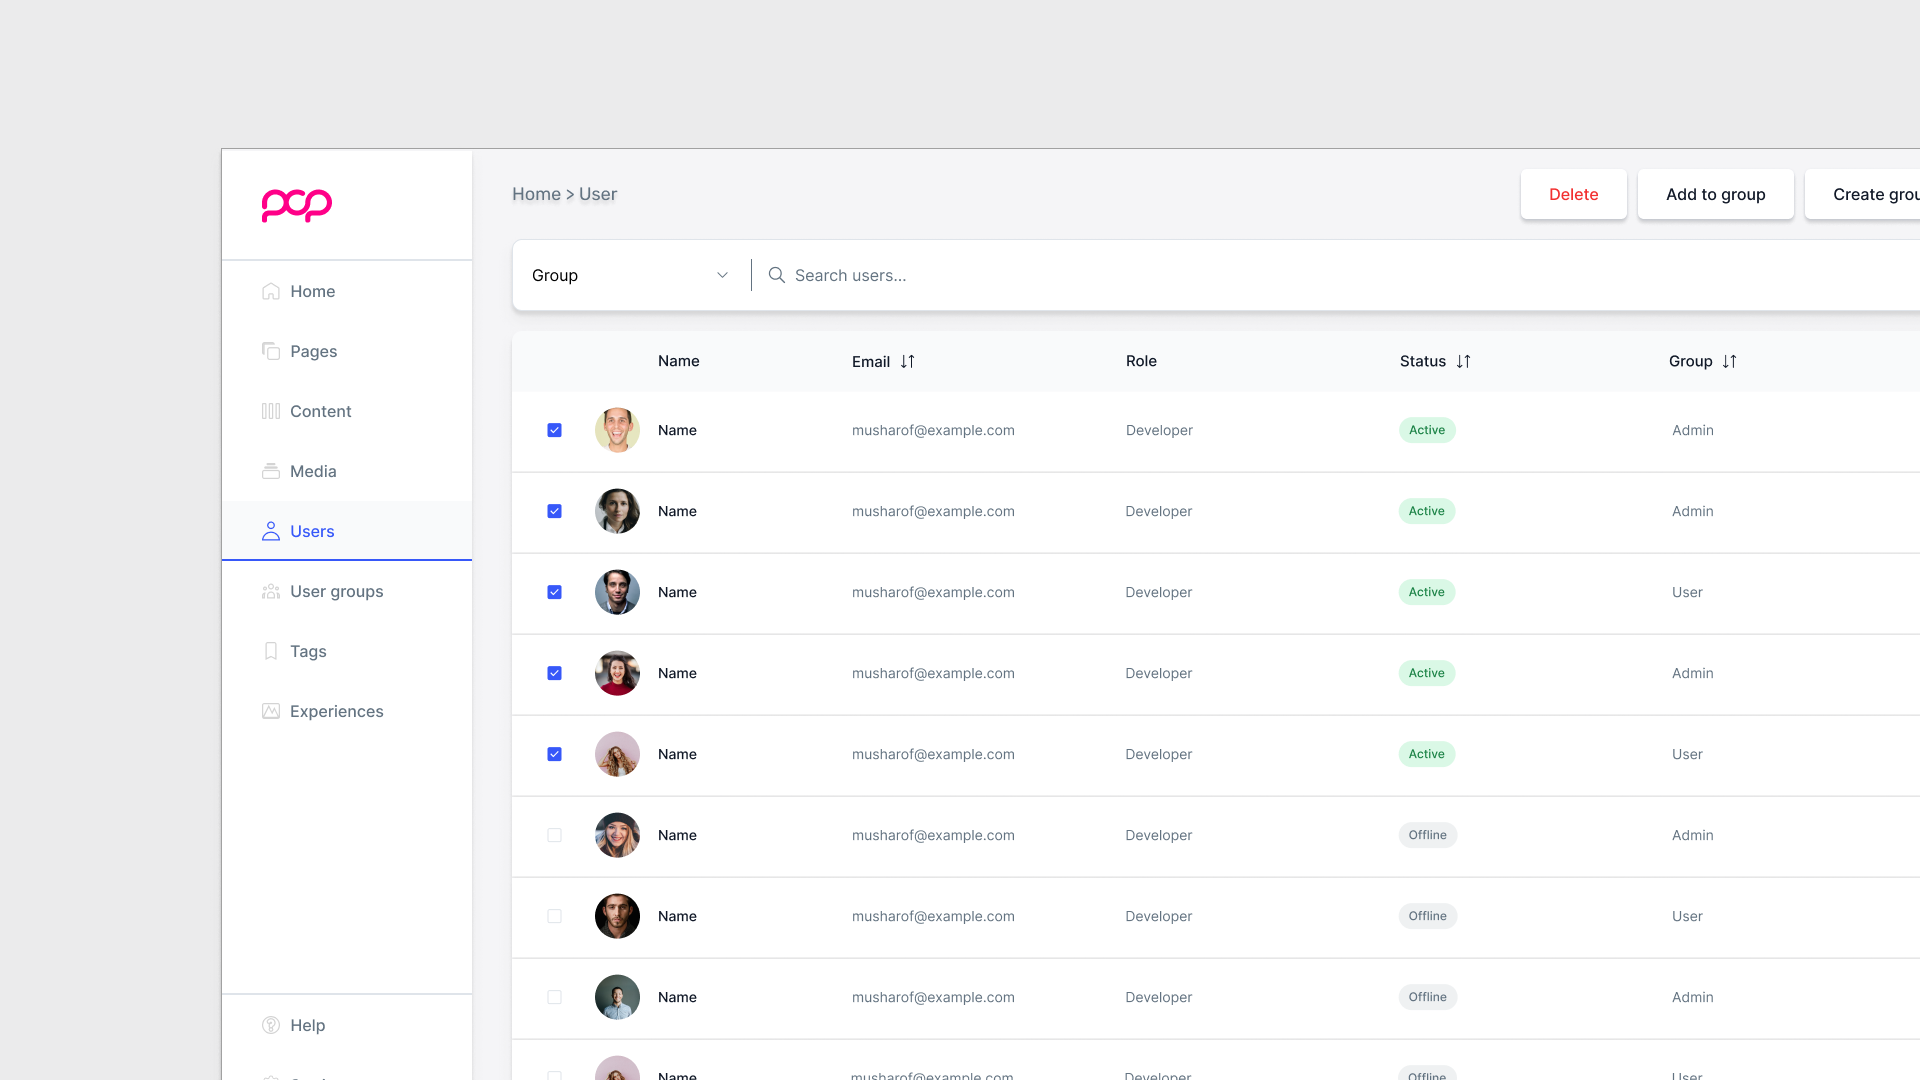Screen dimensions: 1920x1080
Task: Click the Tags bookmark icon
Action: [x=270, y=651]
